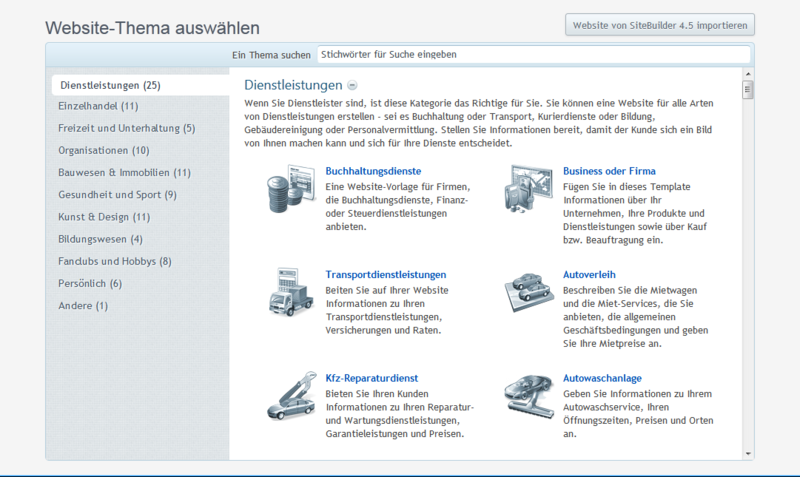Select Einzelhandel (11) category
This screenshot has width=800, height=477.
[98, 106]
